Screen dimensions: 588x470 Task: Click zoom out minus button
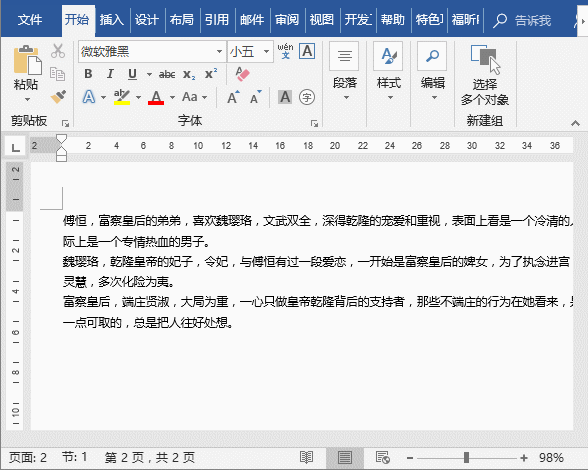point(410,458)
